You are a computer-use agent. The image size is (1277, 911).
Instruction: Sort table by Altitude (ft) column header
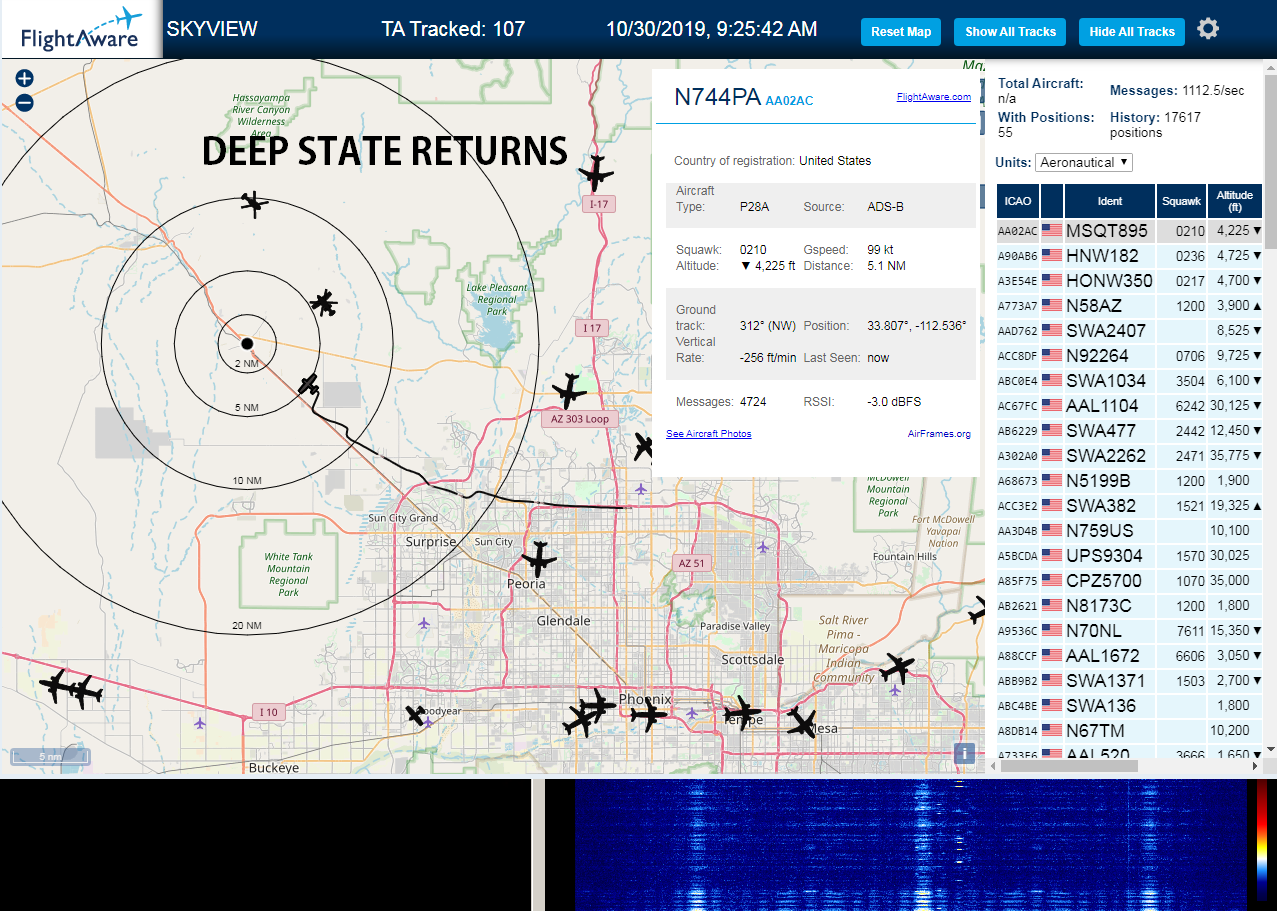point(1235,201)
